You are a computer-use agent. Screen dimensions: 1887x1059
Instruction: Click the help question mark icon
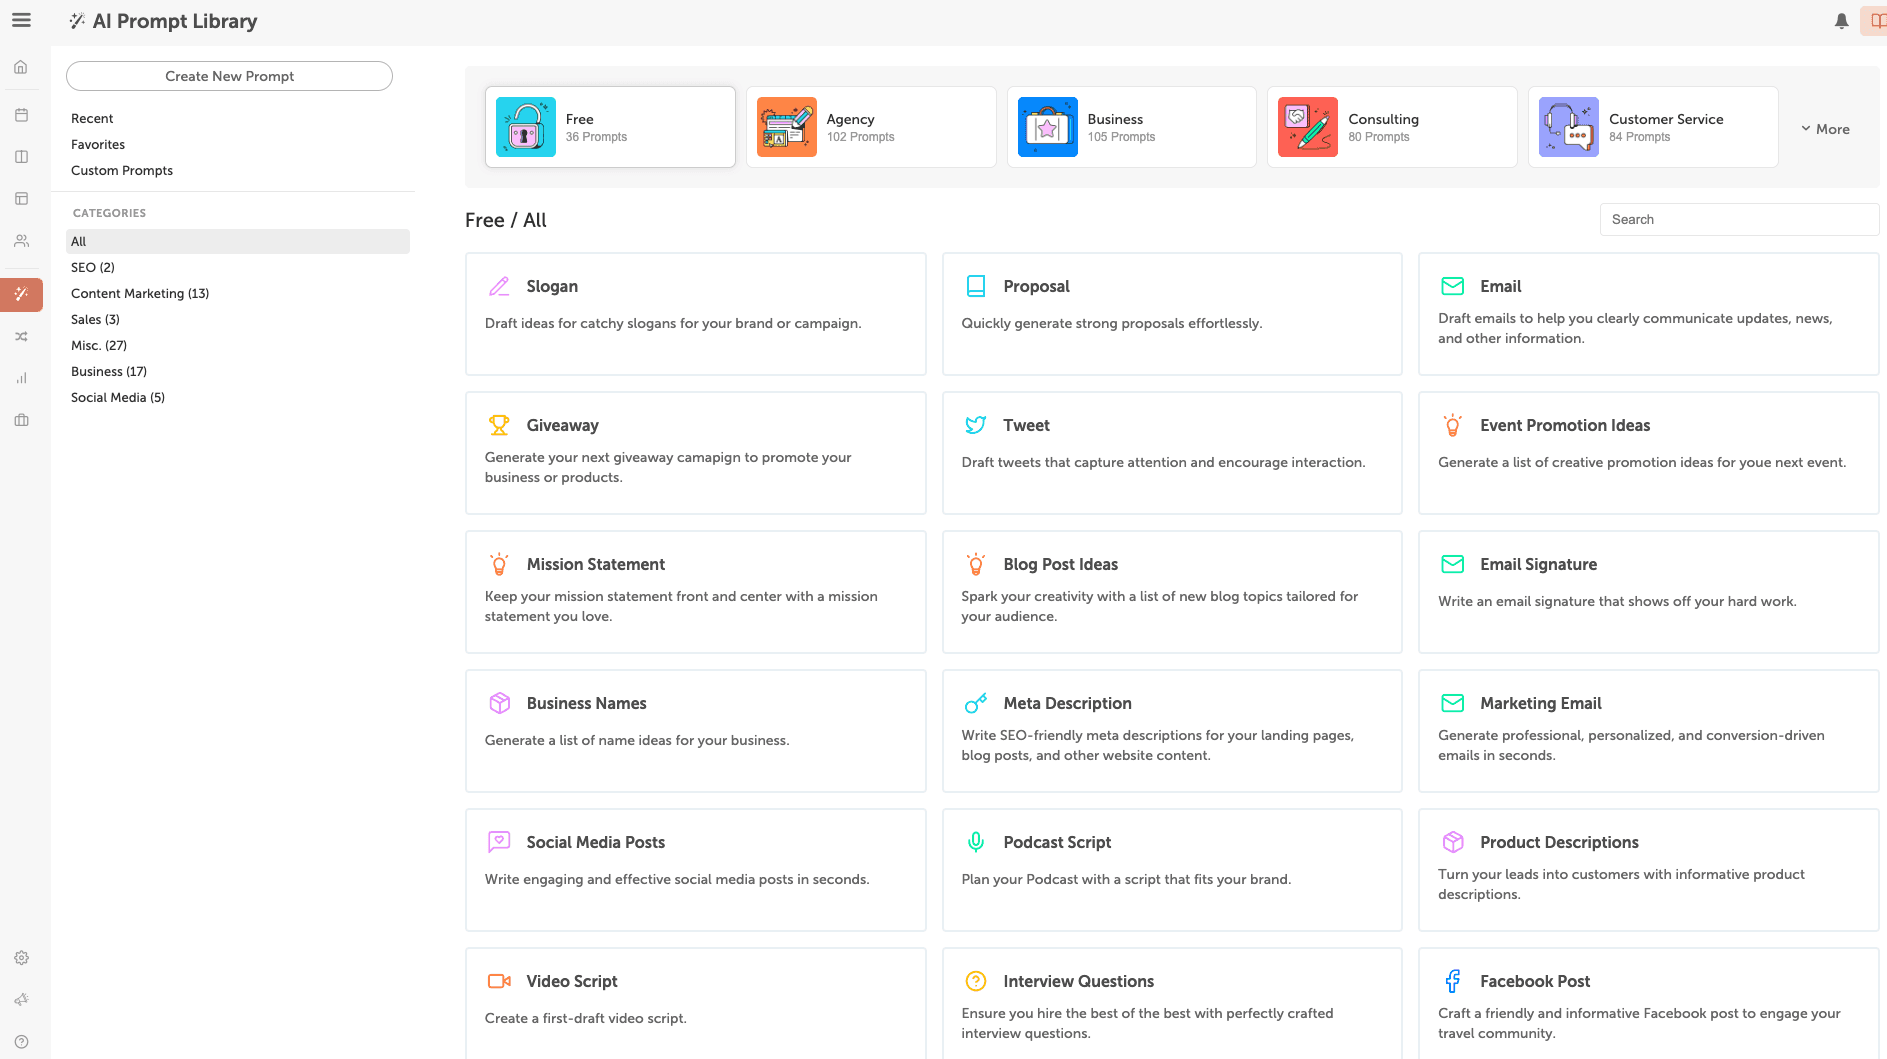tap(21, 1042)
